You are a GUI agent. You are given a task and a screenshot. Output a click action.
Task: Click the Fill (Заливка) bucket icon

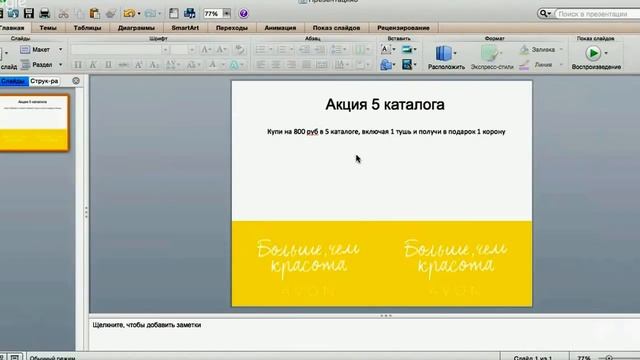[524, 50]
